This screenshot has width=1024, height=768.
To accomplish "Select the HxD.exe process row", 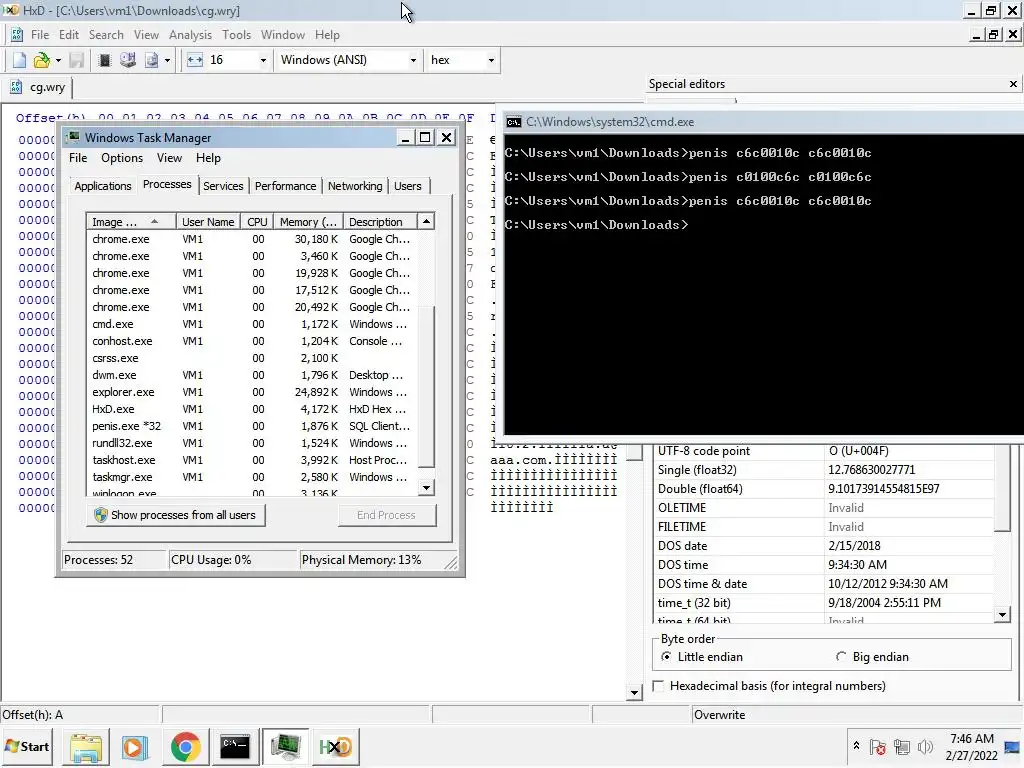I will [252, 409].
